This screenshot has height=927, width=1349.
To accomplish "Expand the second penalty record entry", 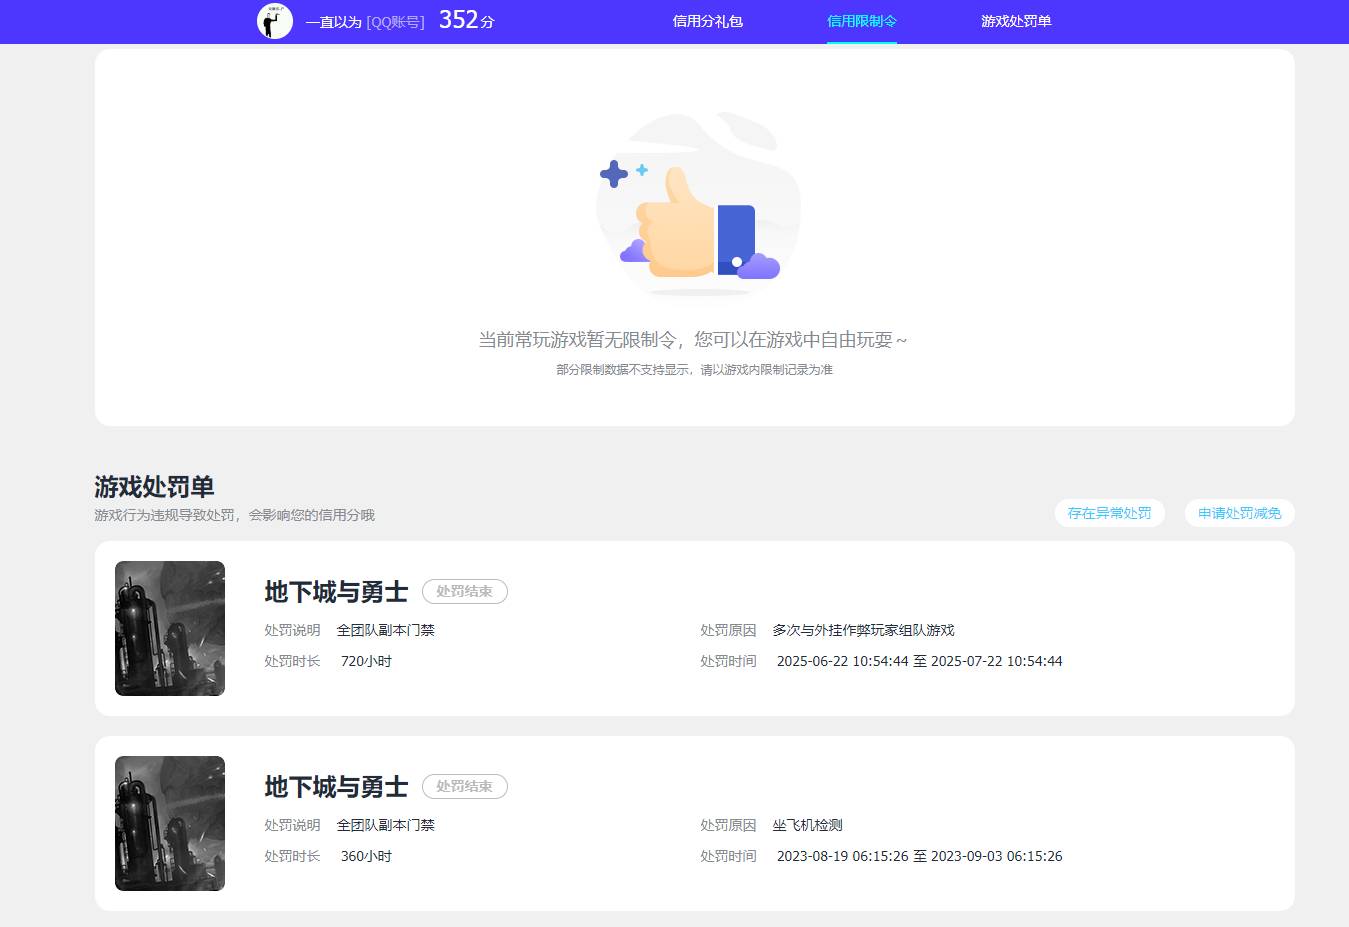I will (693, 823).
